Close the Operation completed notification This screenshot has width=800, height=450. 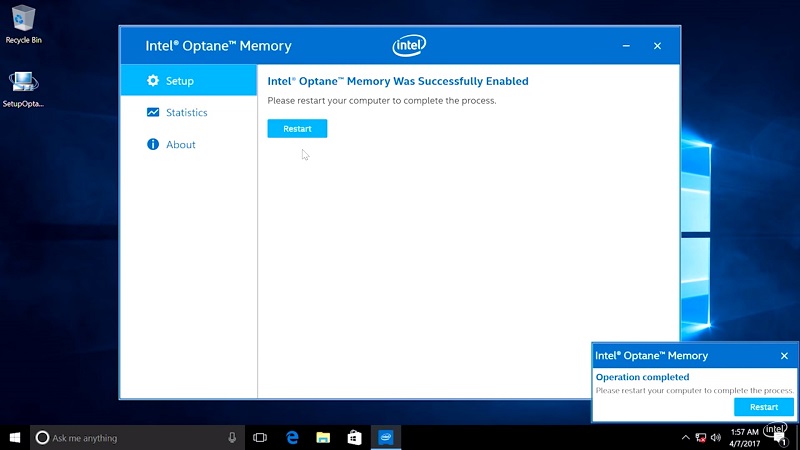784,356
